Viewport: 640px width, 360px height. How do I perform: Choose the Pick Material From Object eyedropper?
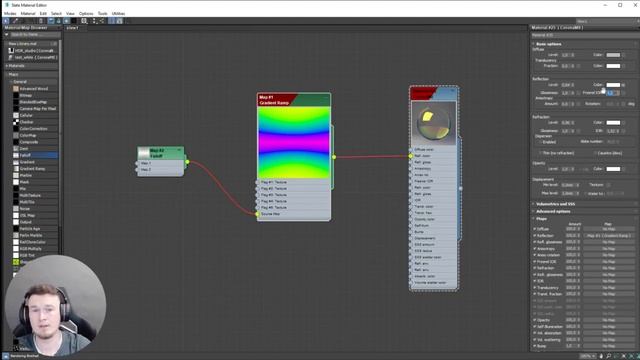tap(15, 20)
